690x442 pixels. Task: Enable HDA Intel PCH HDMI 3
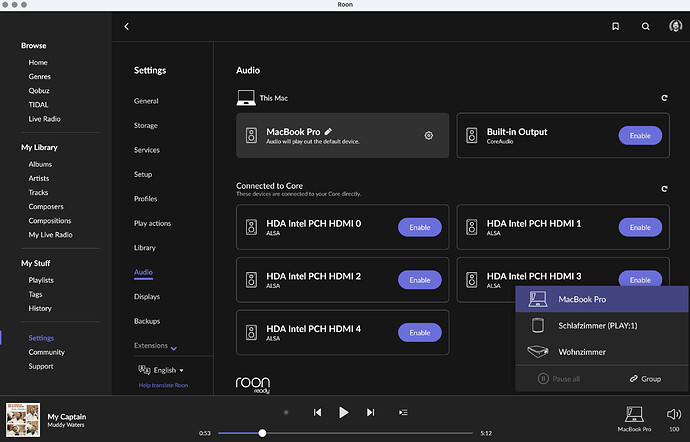point(640,279)
